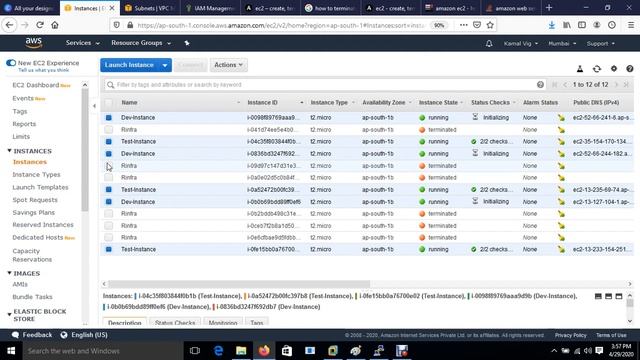
Task: Check the Rinfra i-09d97c147d31e3 checkbox
Action: tap(109, 166)
